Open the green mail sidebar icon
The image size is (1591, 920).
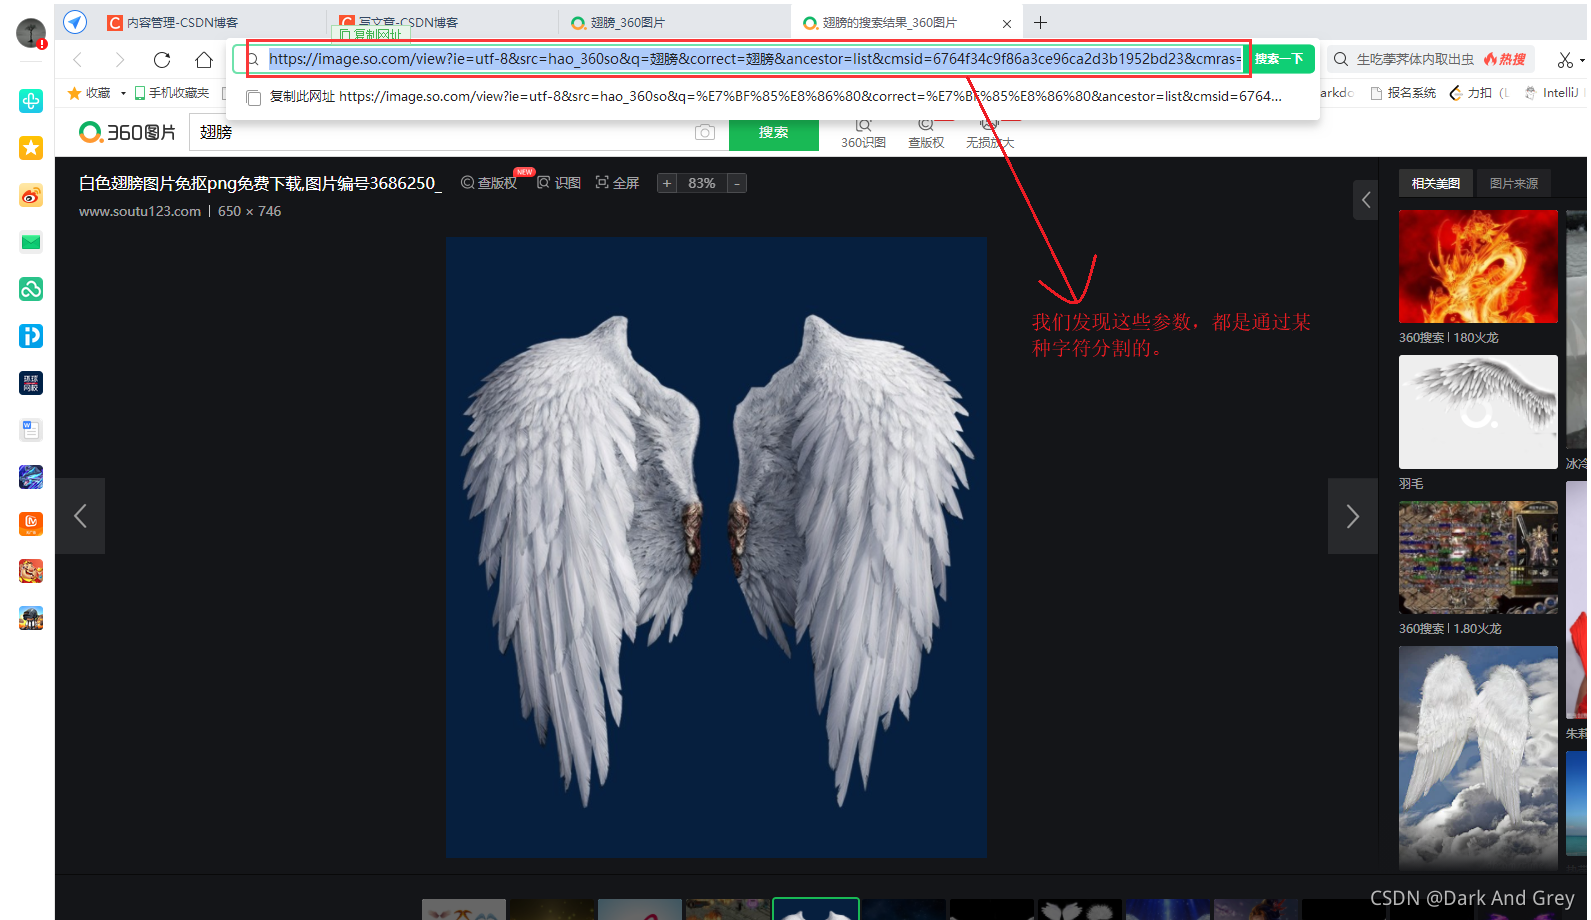(x=31, y=242)
